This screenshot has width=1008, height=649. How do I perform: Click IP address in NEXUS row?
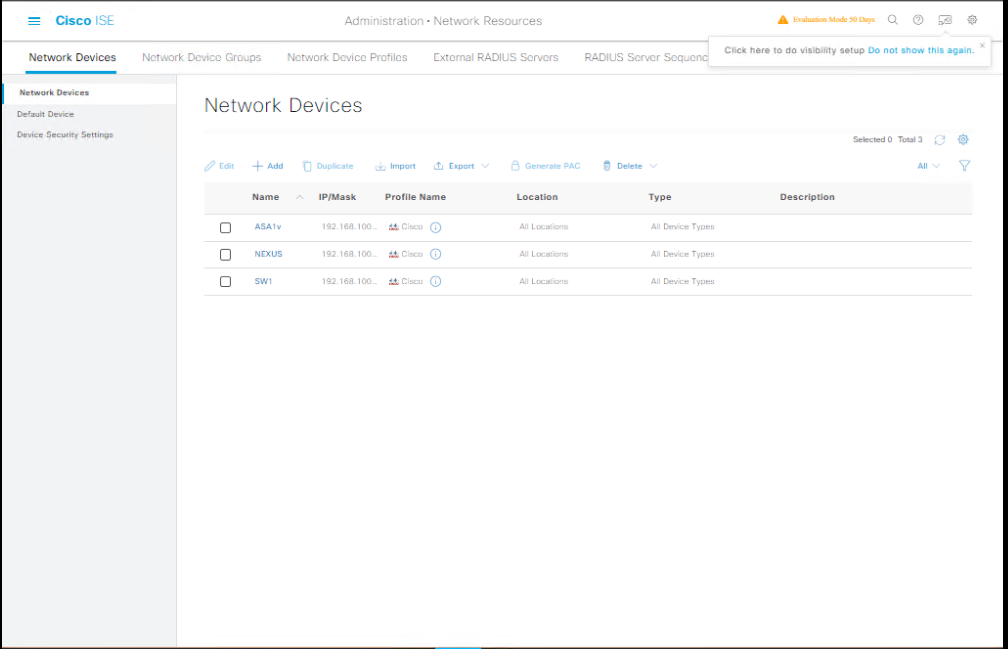[349, 254]
